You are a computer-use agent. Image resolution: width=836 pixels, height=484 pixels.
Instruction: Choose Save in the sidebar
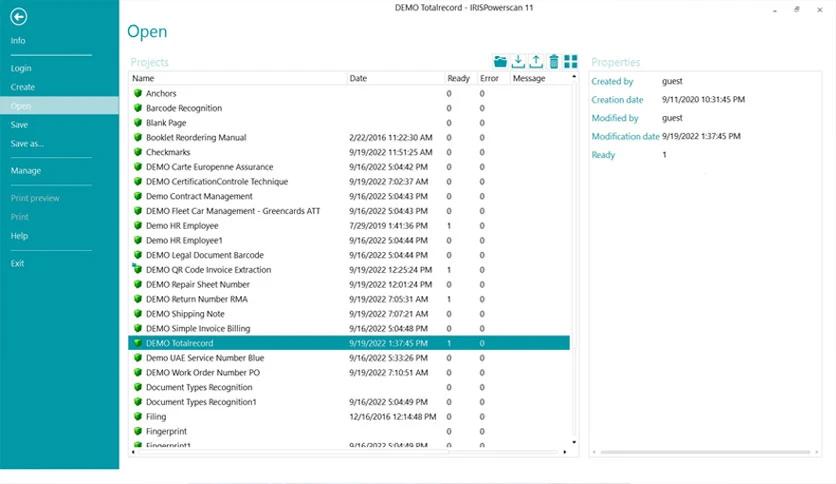click(x=19, y=125)
